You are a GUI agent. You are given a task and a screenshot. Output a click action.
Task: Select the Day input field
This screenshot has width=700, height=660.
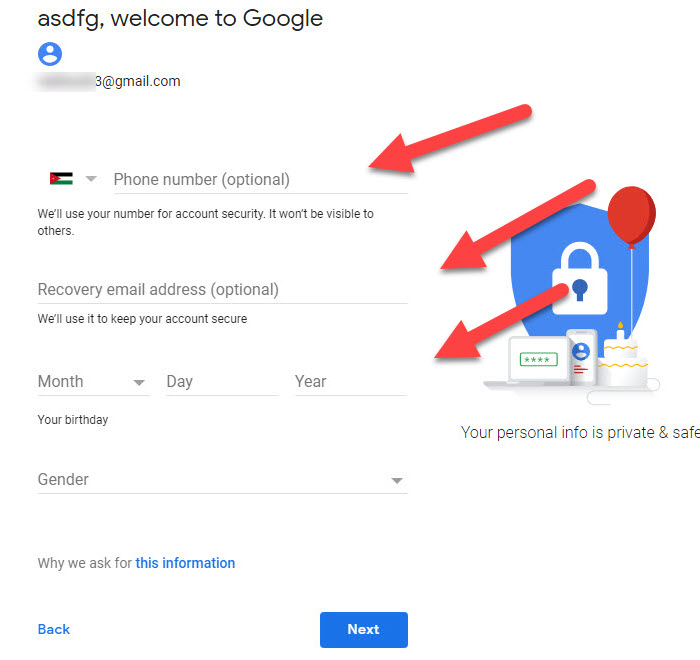coord(221,382)
